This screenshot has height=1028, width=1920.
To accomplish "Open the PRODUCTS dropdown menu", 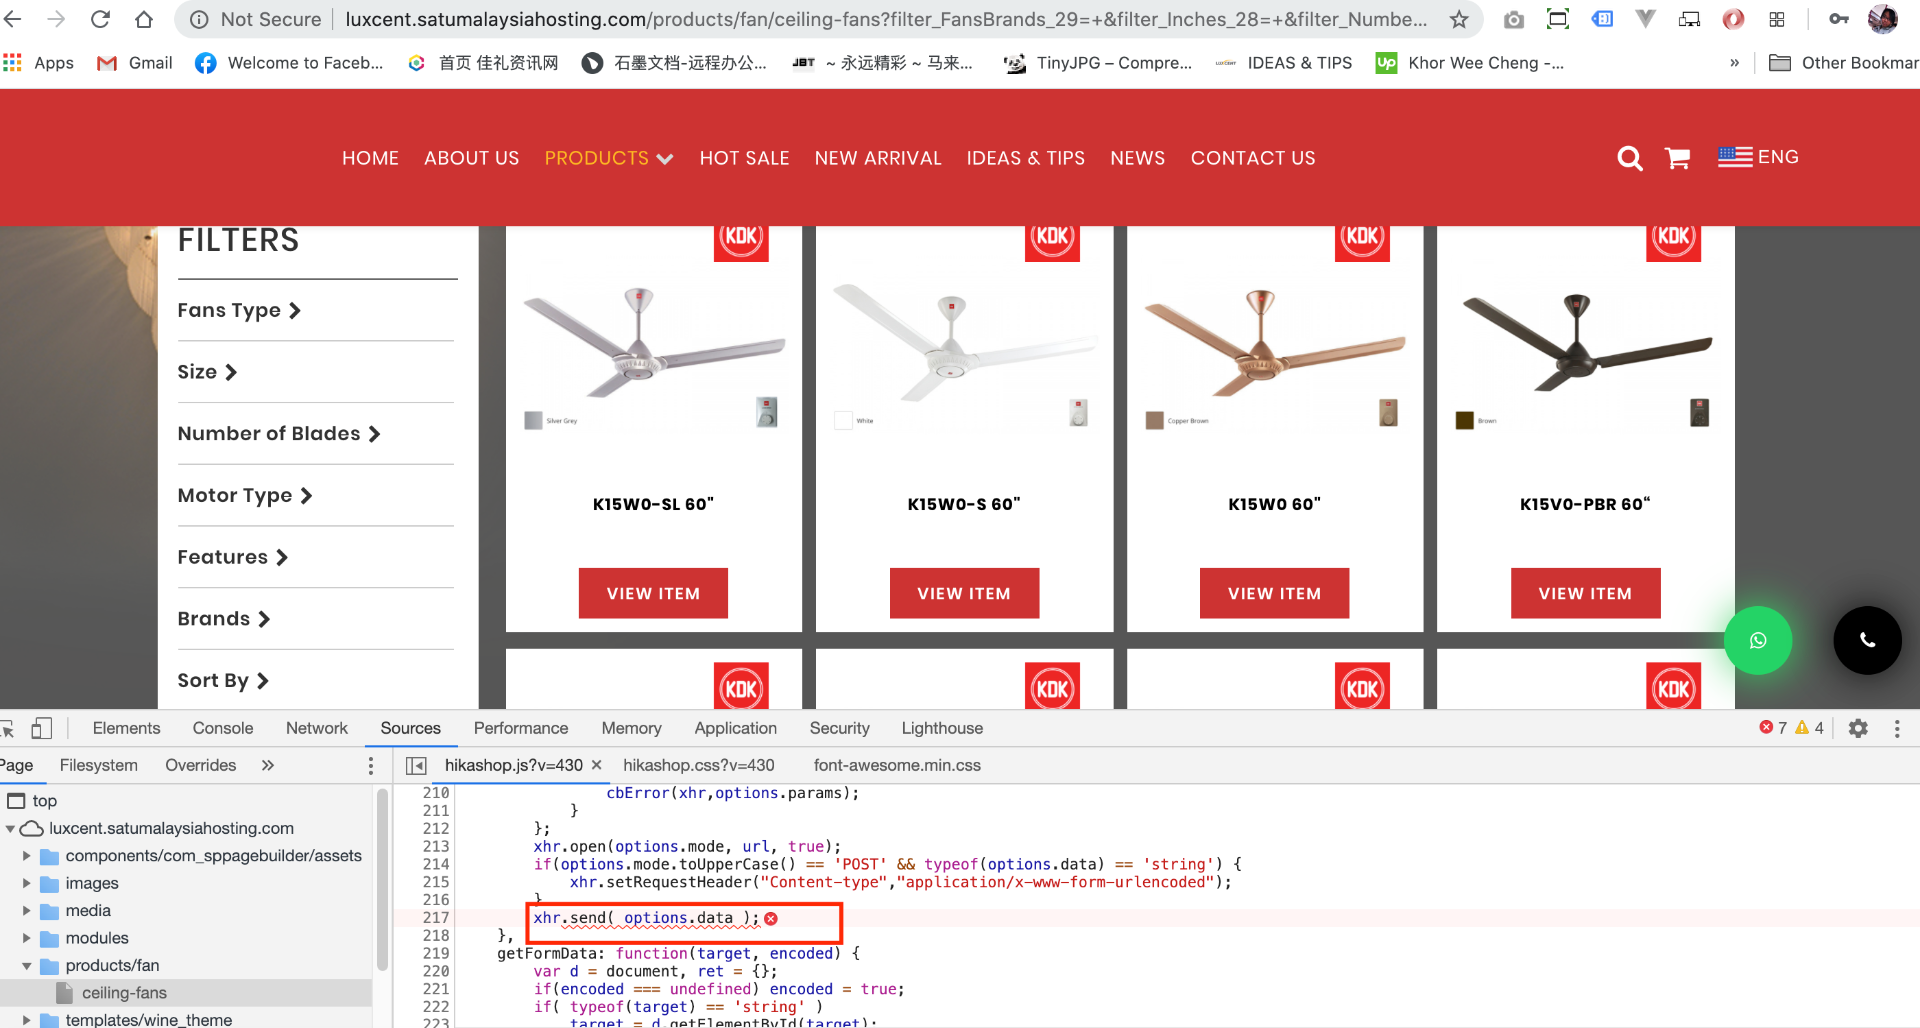I will coord(609,158).
